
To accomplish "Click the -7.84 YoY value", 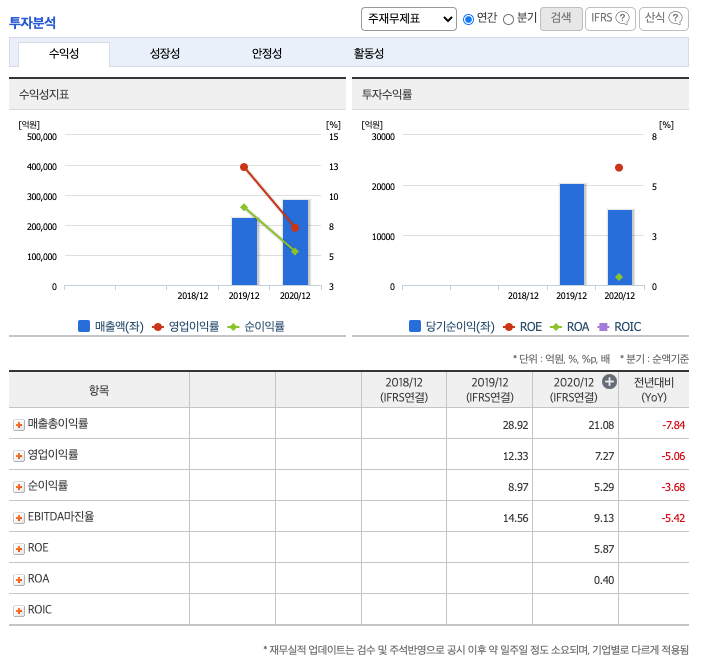I will (673, 425).
